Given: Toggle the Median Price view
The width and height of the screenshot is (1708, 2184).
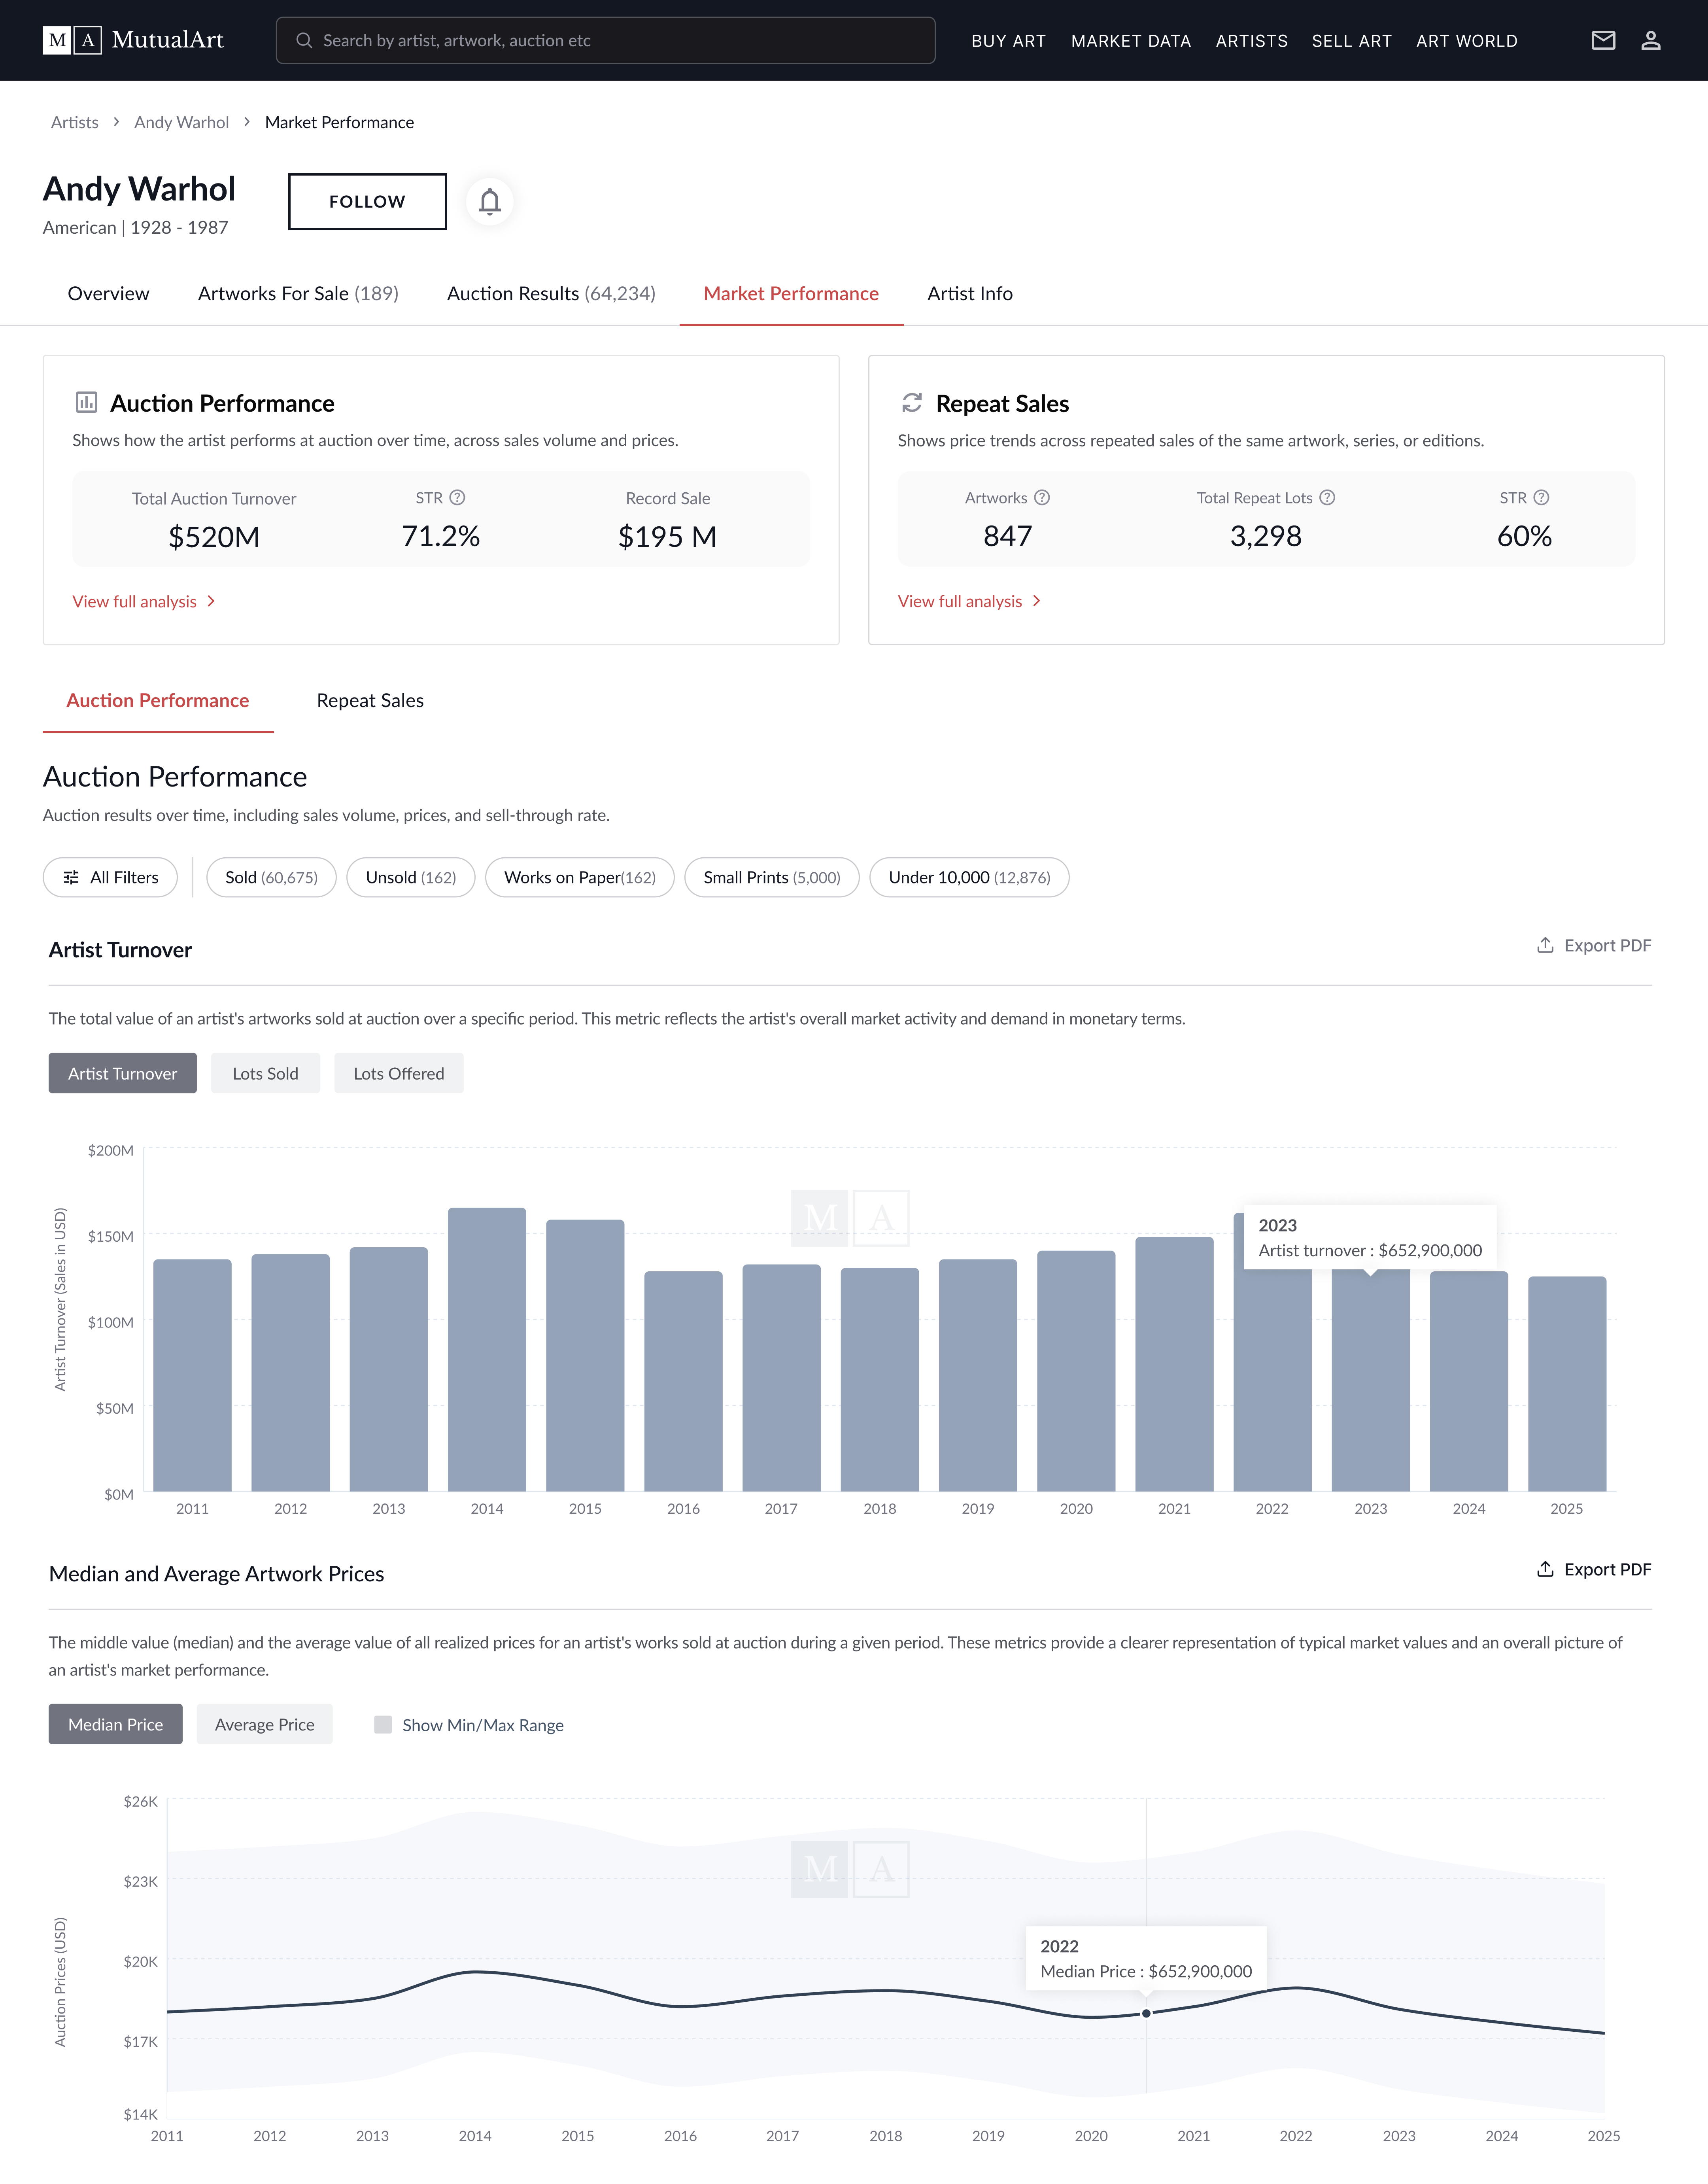Looking at the screenshot, I should point(115,1724).
